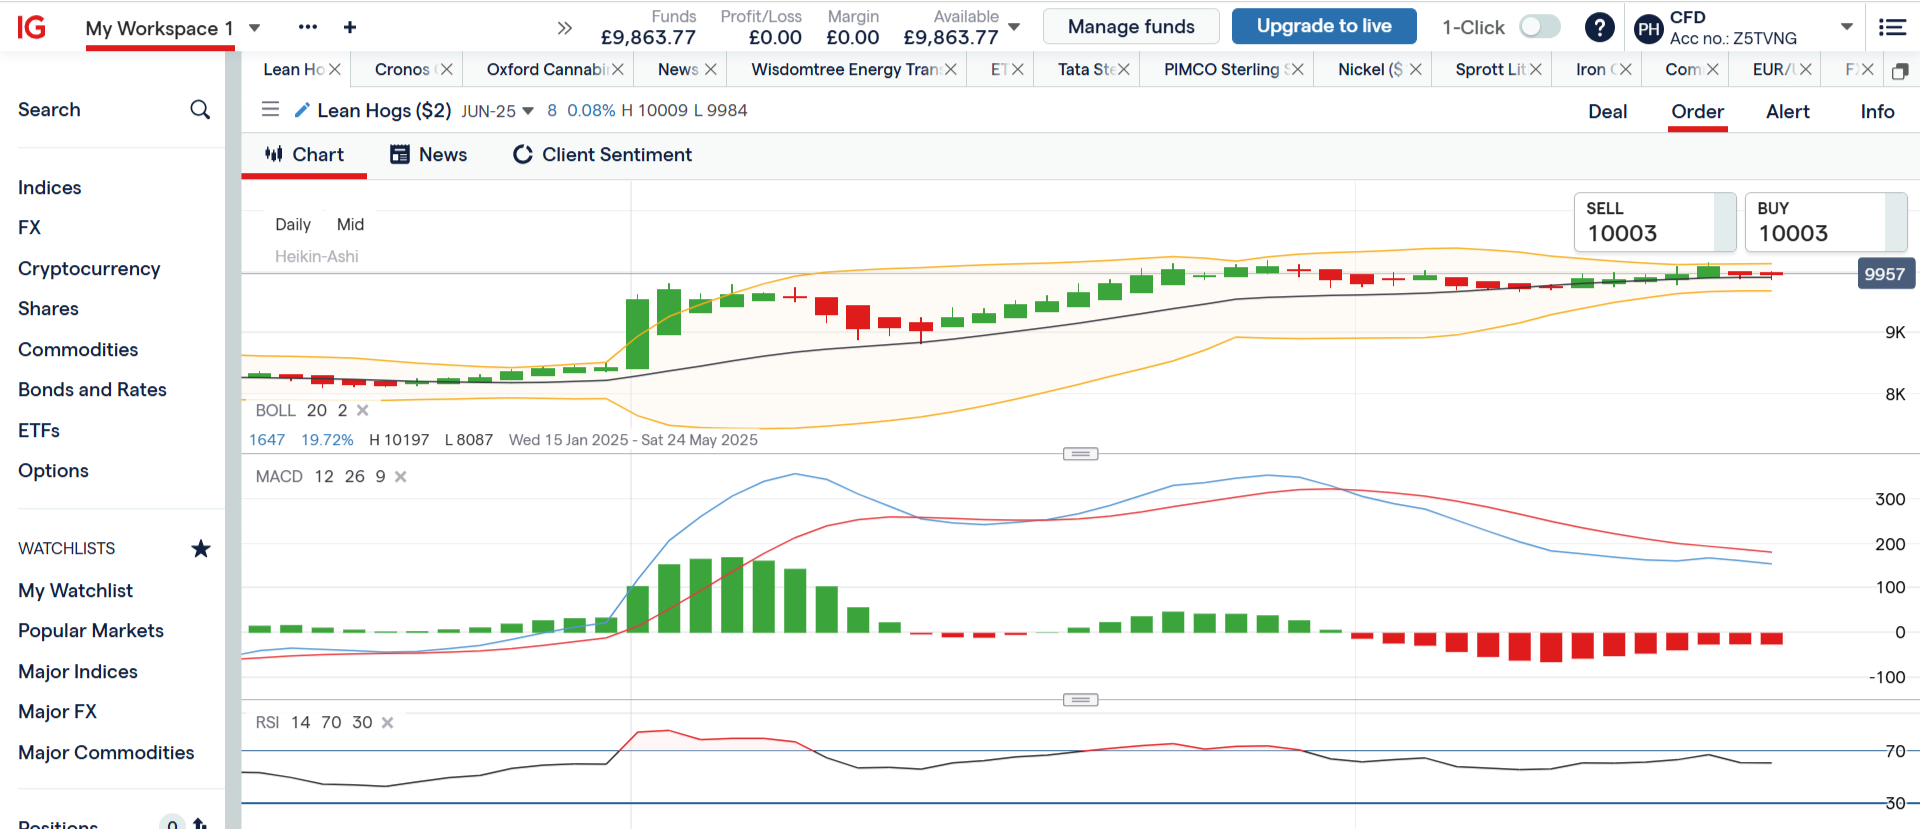Expand the funds summary dropdown arrow

(x=1014, y=27)
